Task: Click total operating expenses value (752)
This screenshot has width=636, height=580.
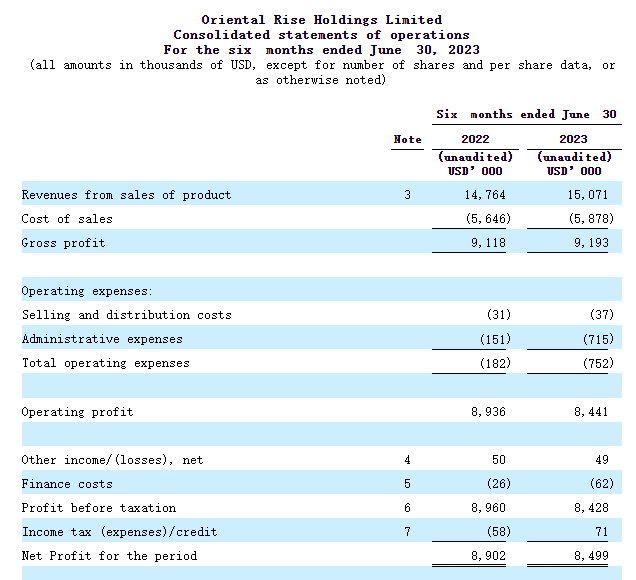Action: tap(598, 363)
